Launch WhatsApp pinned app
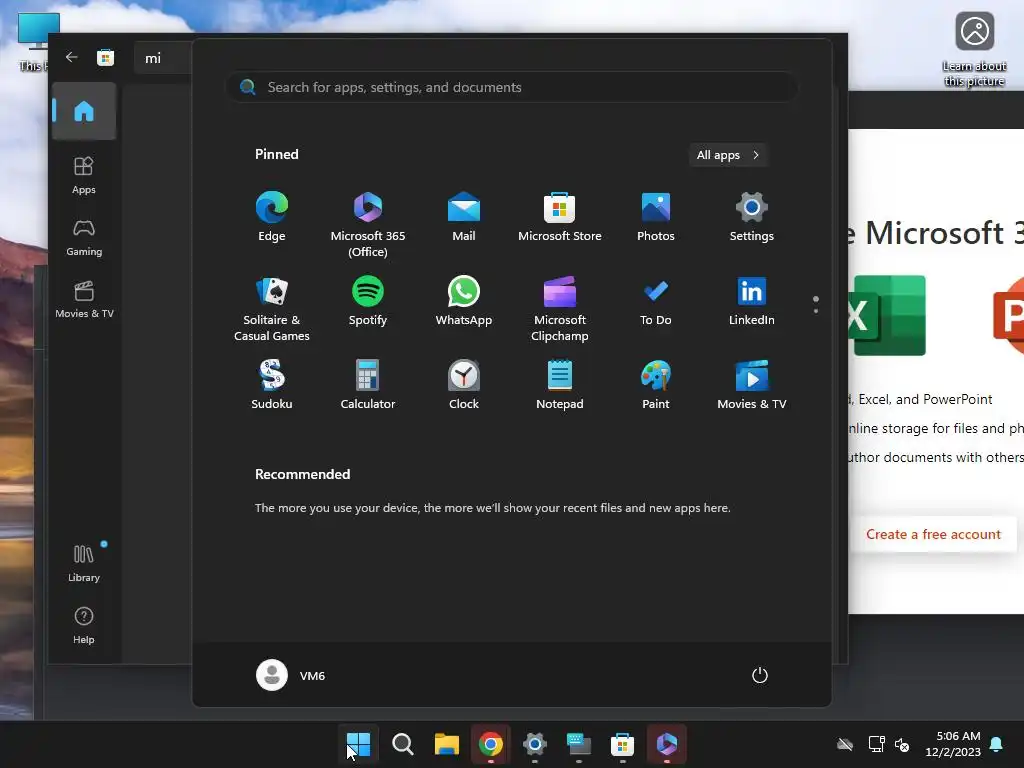The width and height of the screenshot is (1024, 768). coord(464,301)
